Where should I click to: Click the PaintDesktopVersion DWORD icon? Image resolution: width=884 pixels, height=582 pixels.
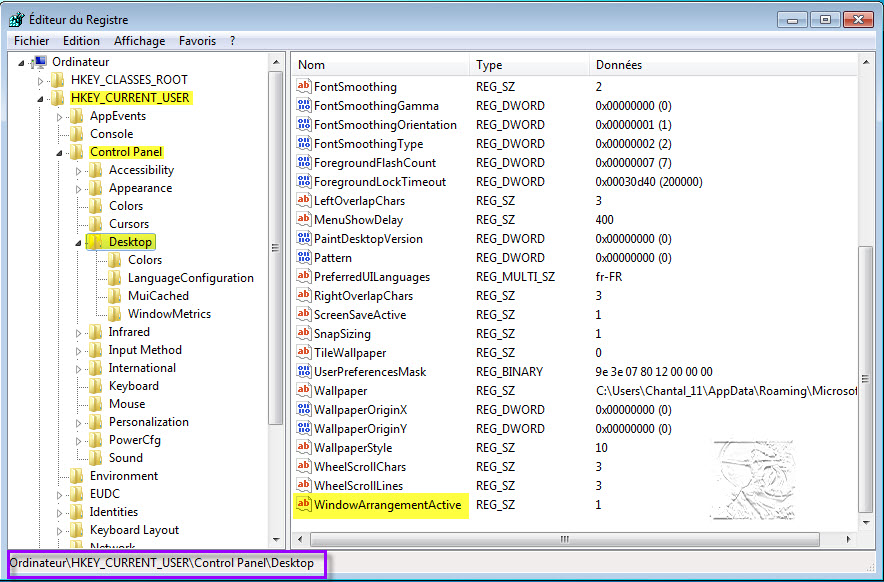pyautogui.click(x=304, y=239)
